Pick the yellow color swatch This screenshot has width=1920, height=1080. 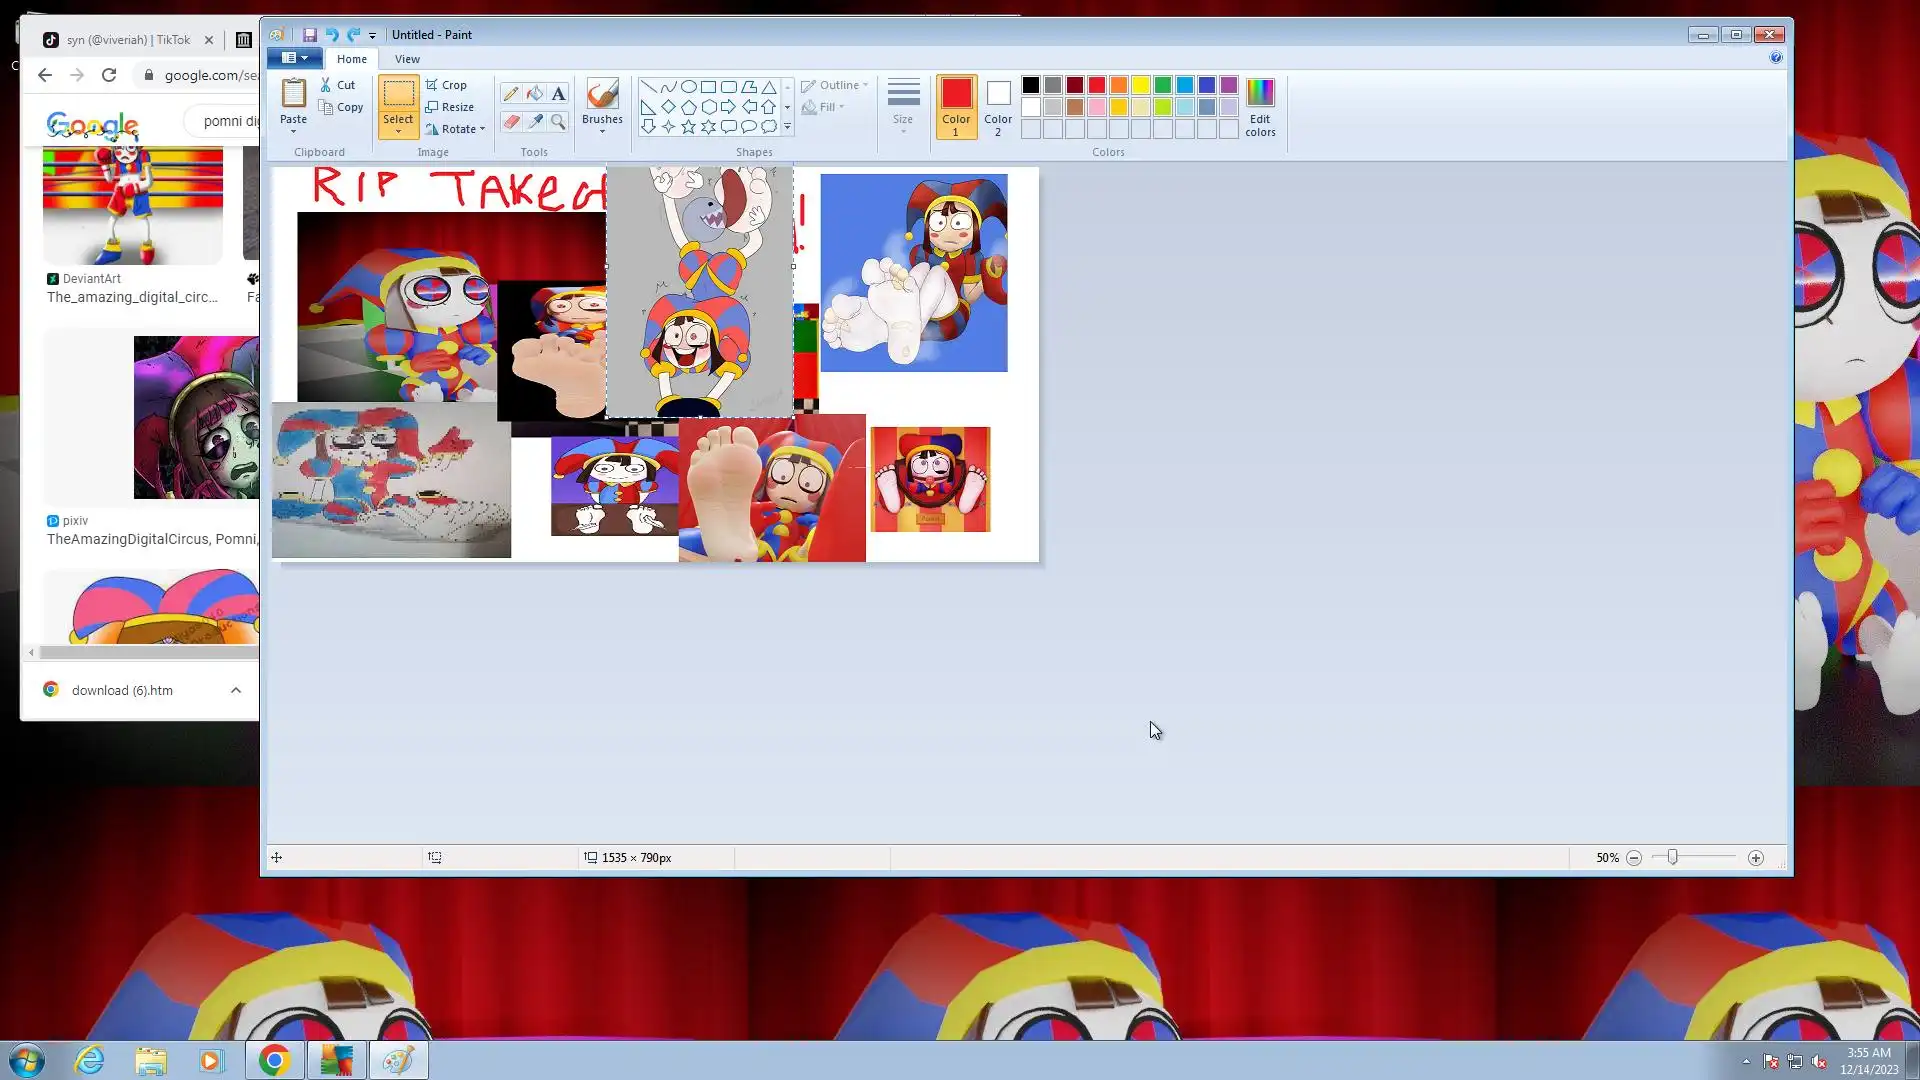(1141, 85)
